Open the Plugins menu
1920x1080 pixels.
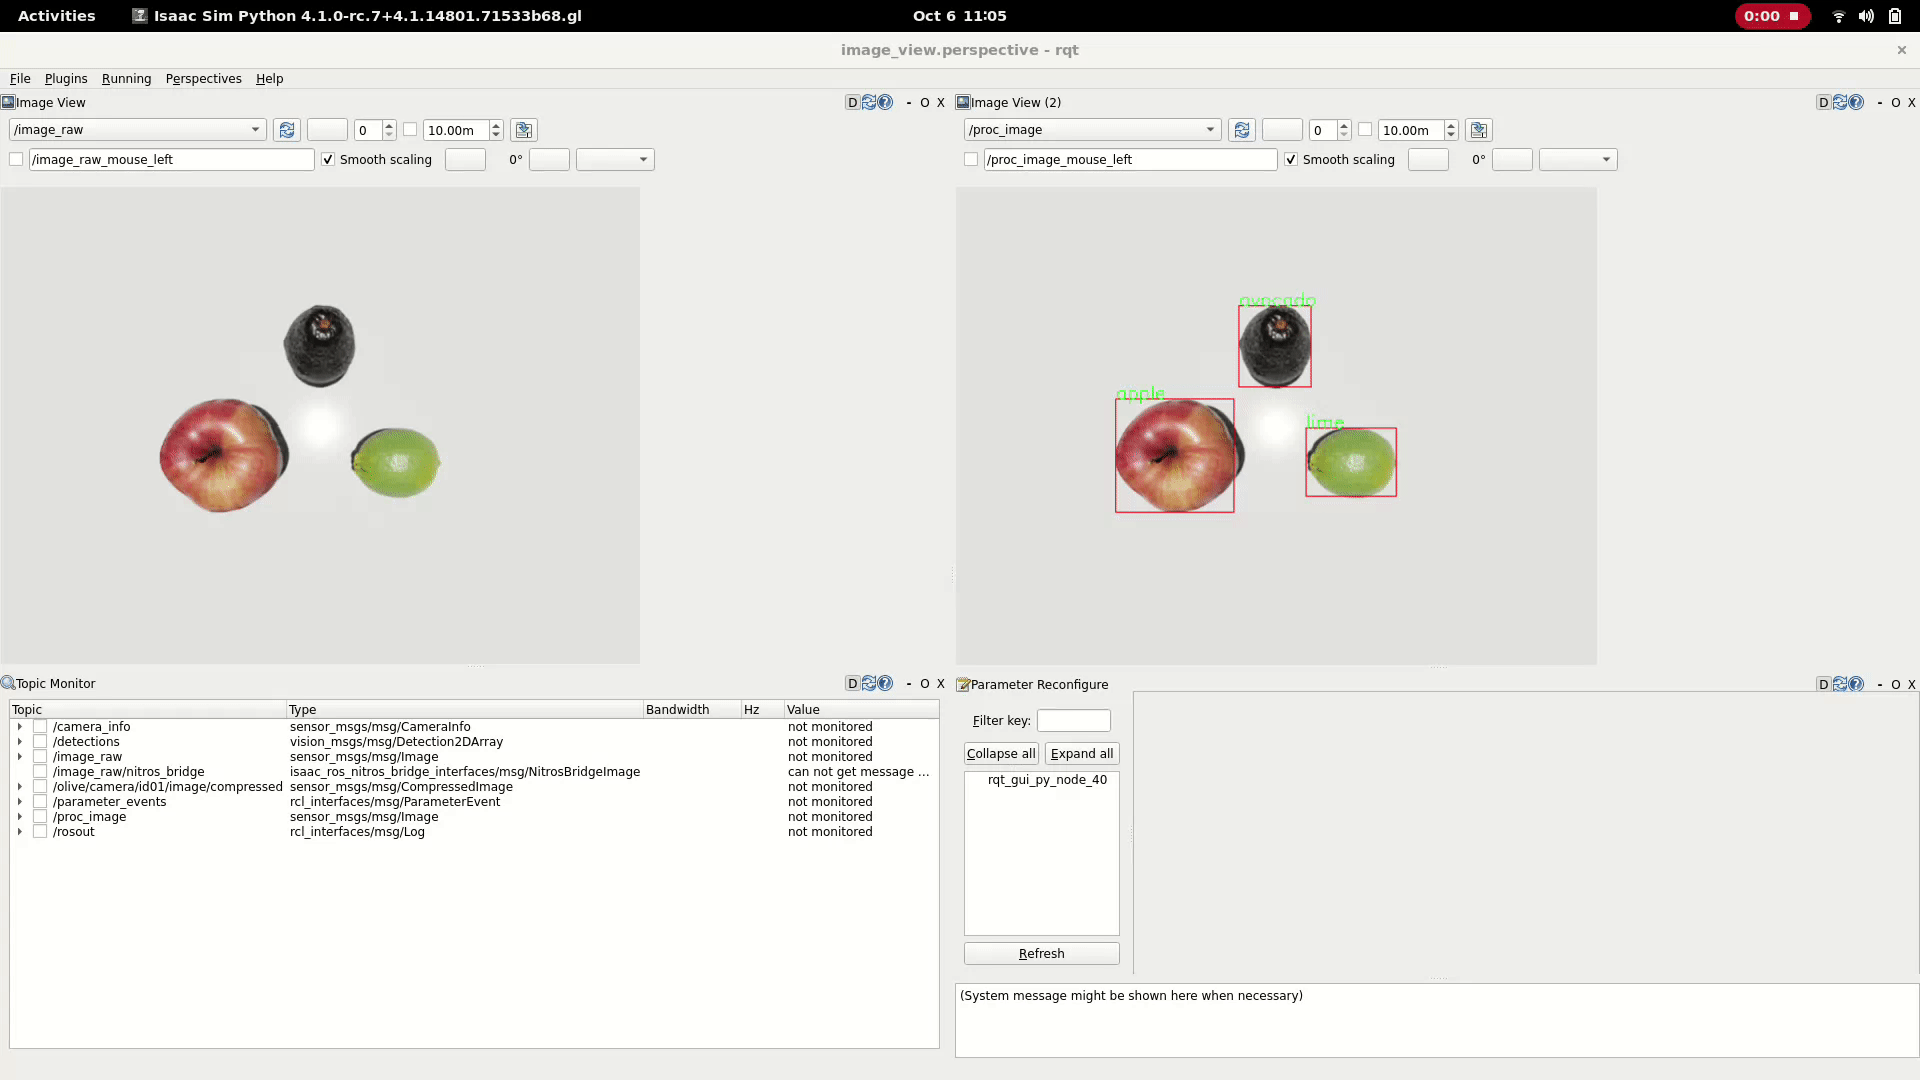pyautogui.click(x=66, y=78)
